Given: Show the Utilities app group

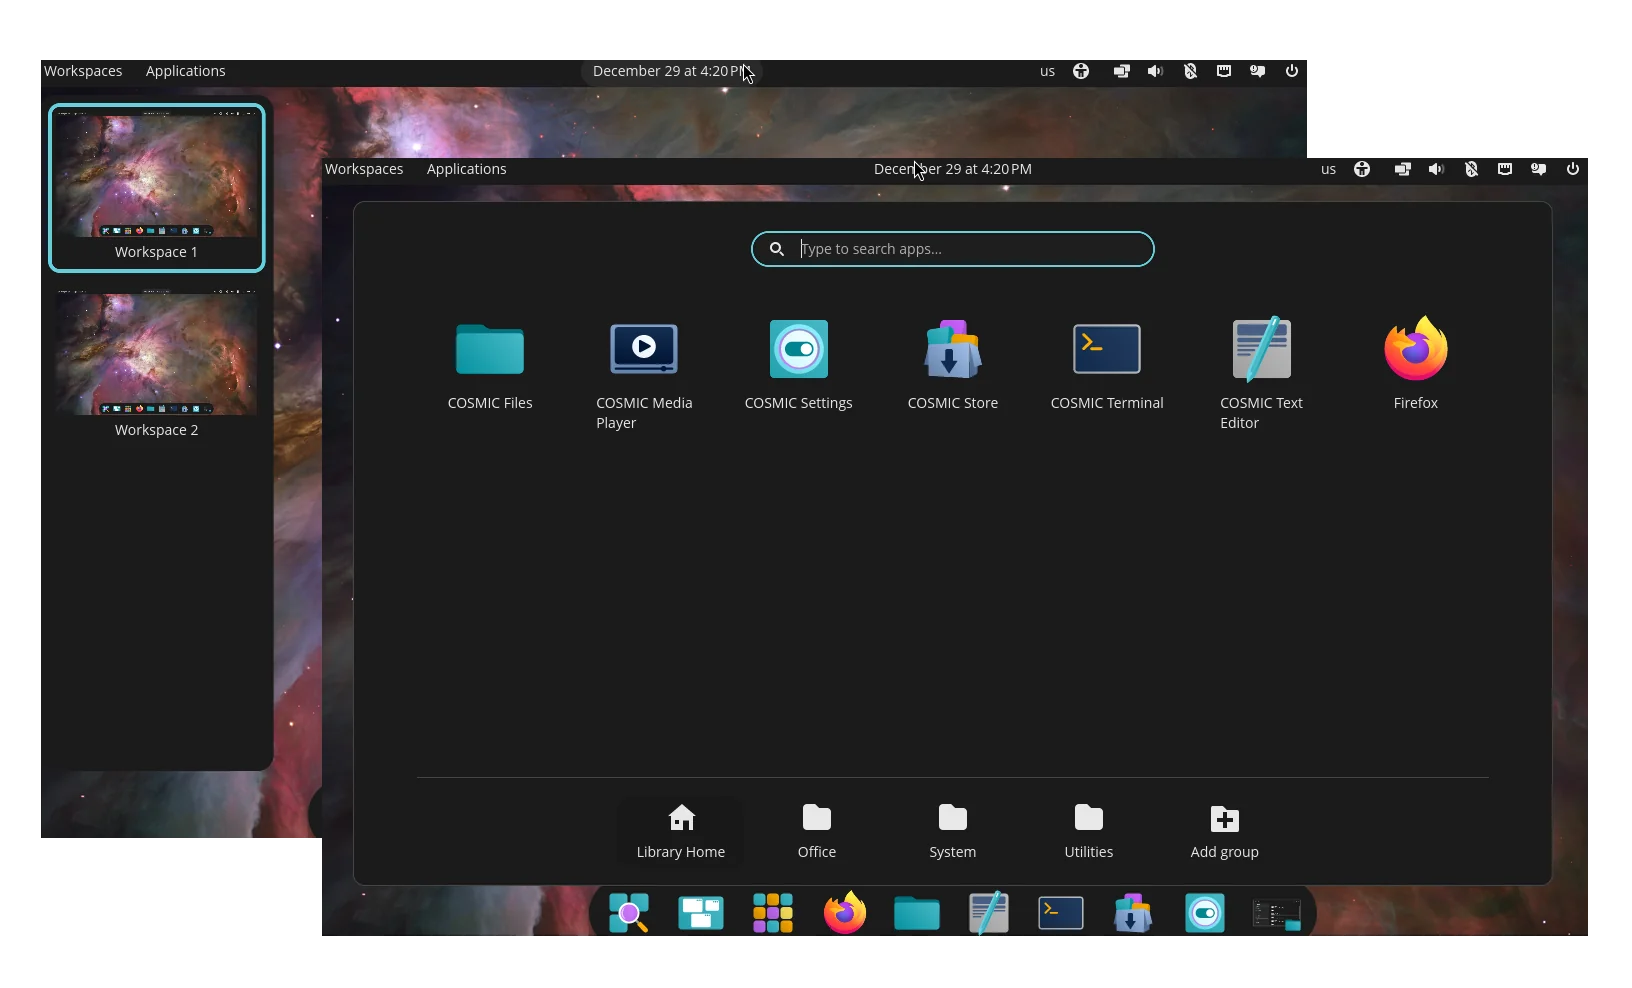Looking at the screenshot, I should tap(1089, 831).
